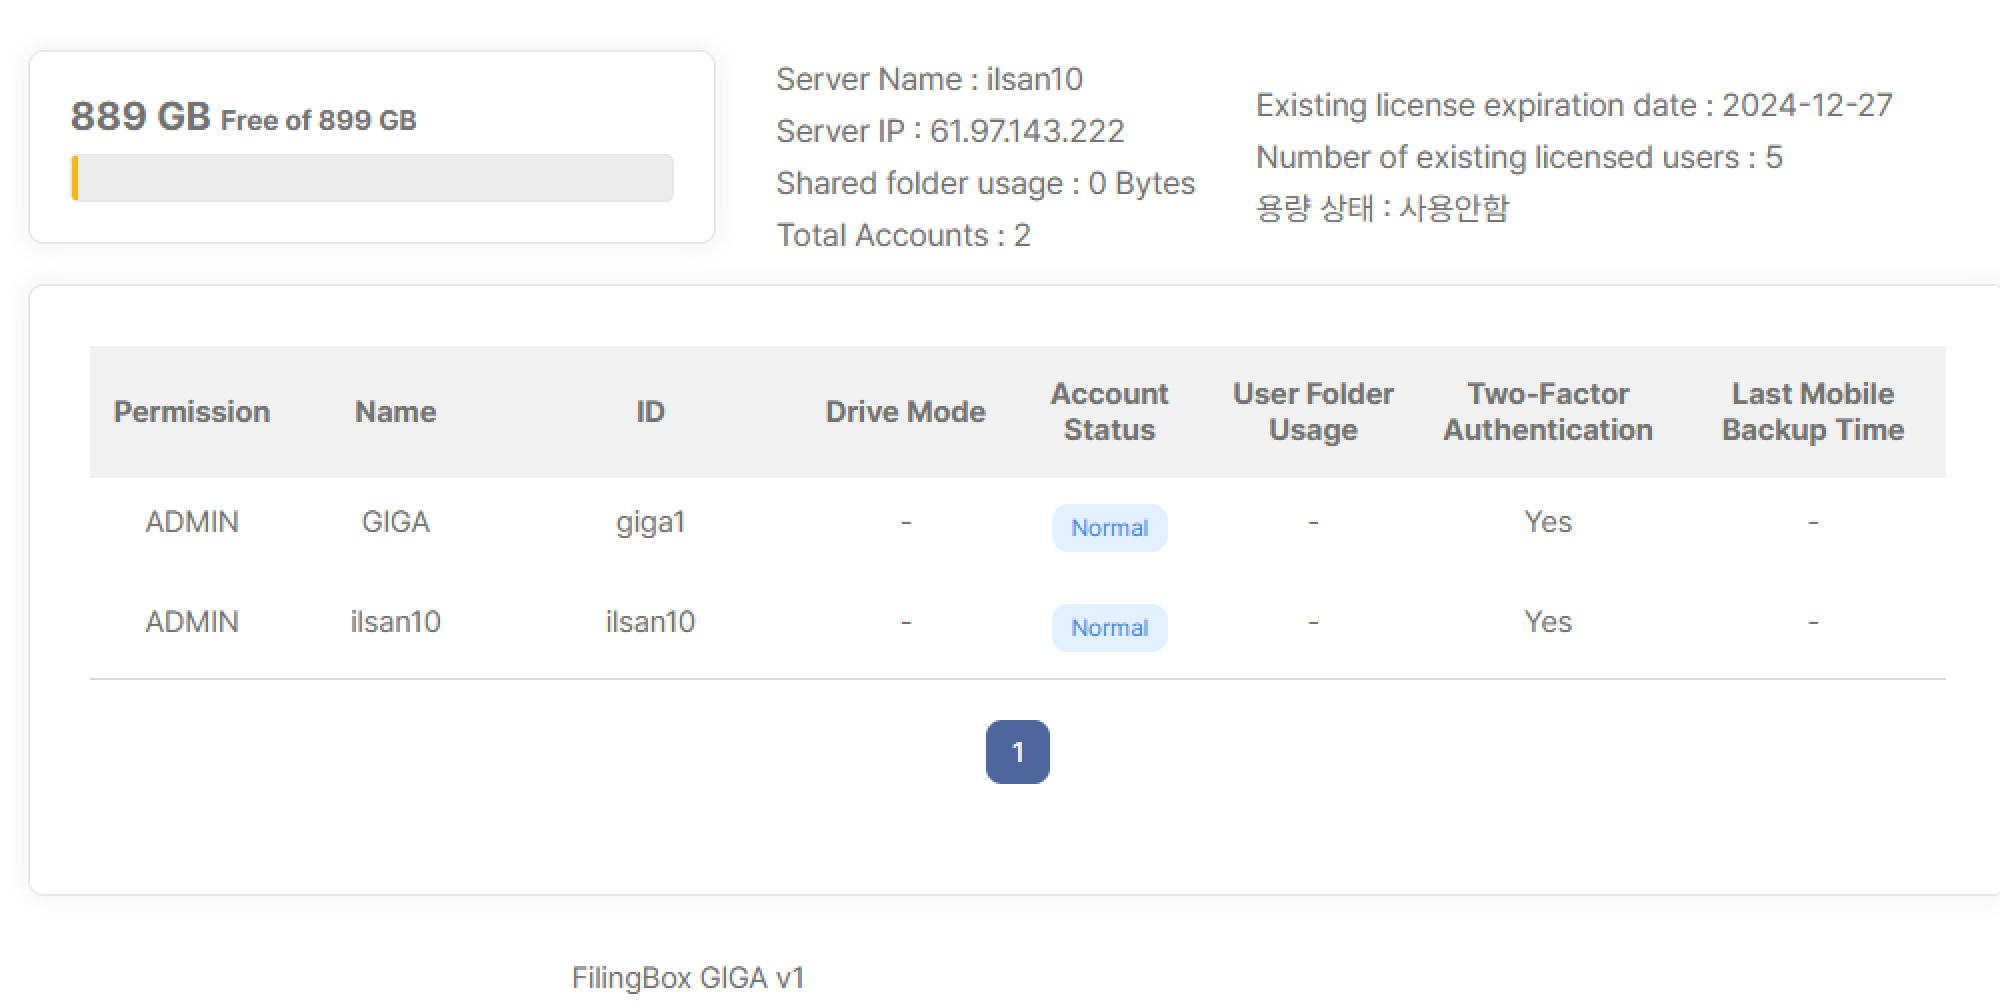The image size is (2000, 1002).
Task: Select the Drive Mode column header
Action: point(905,412)
